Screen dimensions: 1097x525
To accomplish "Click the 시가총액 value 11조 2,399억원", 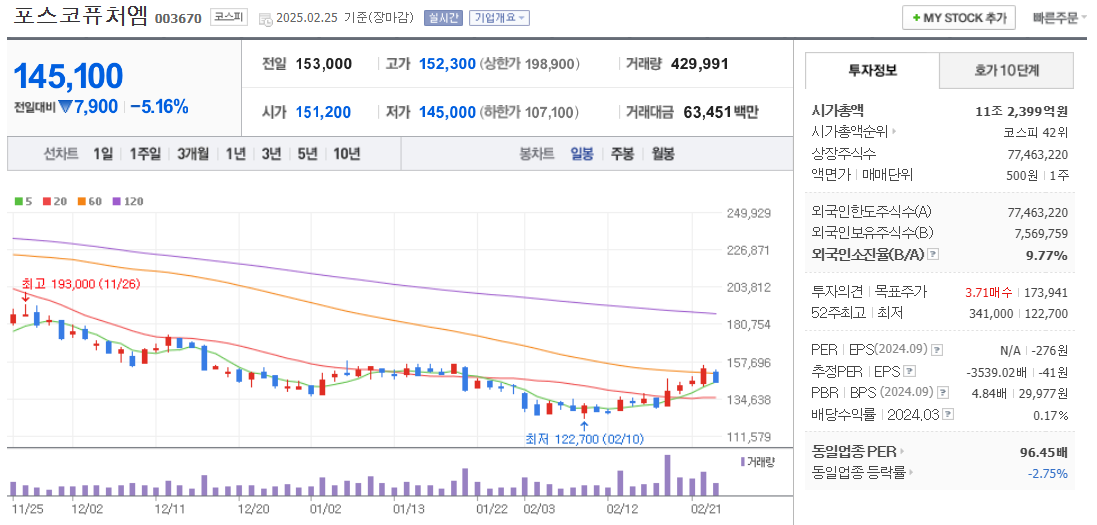I will (1021, 111).
